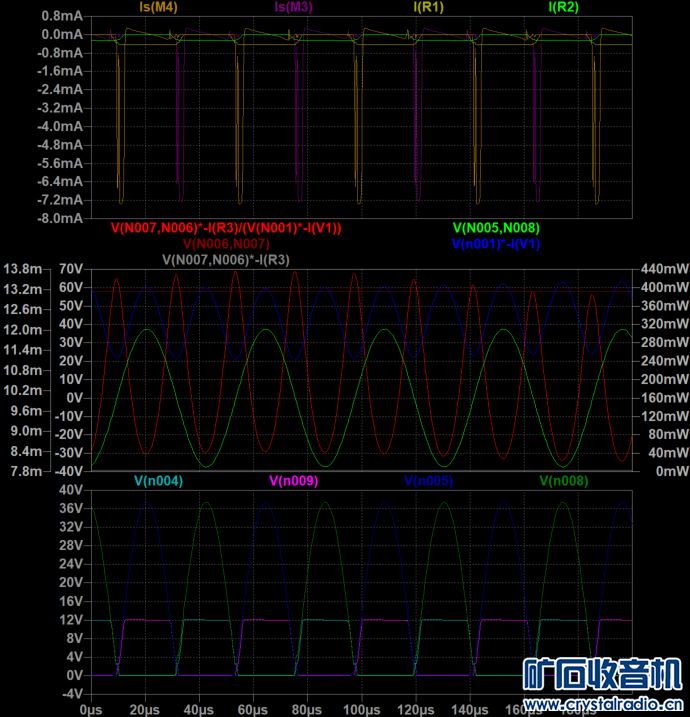Click the 10.2m left axis value
690x717 pixels.
point(23,391)
